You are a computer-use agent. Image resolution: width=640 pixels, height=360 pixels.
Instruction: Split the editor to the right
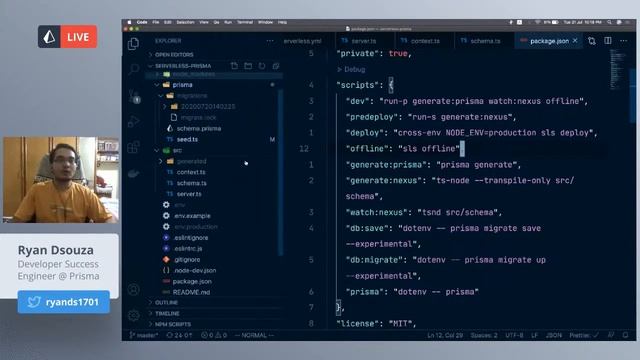tap(608, 41)
